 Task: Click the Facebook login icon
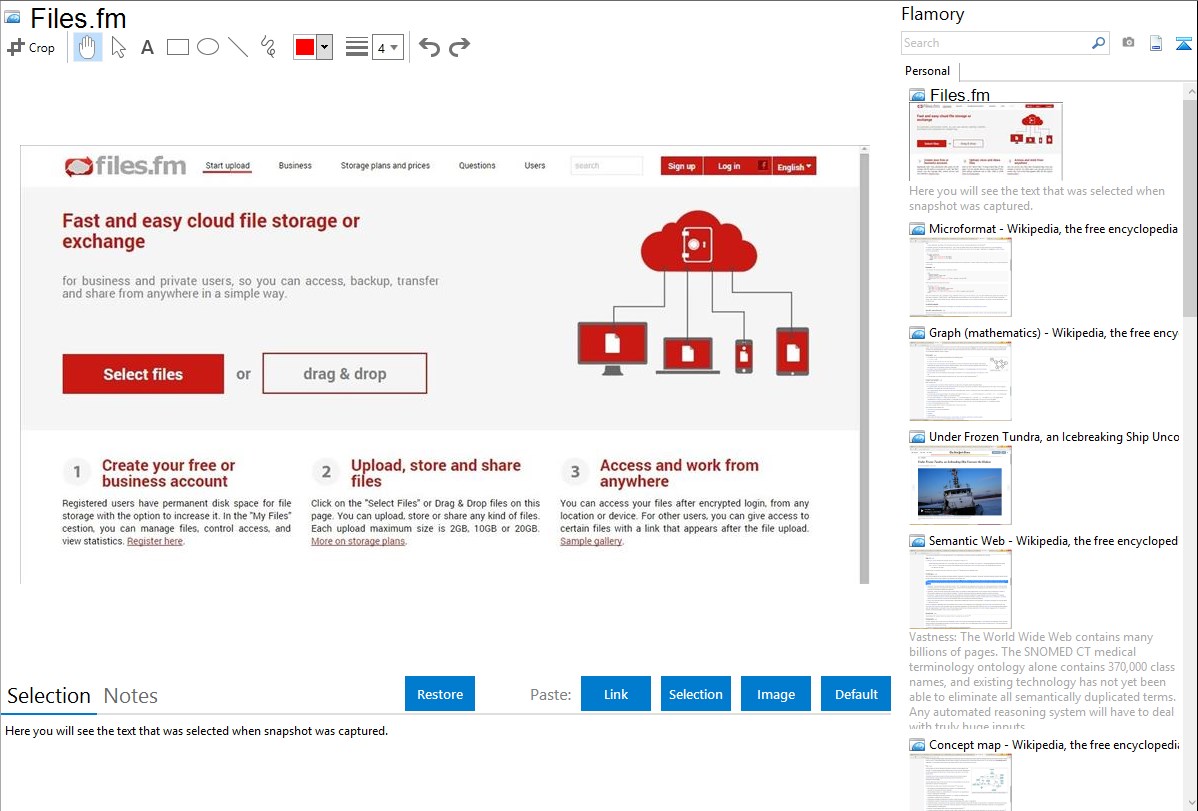763,165
